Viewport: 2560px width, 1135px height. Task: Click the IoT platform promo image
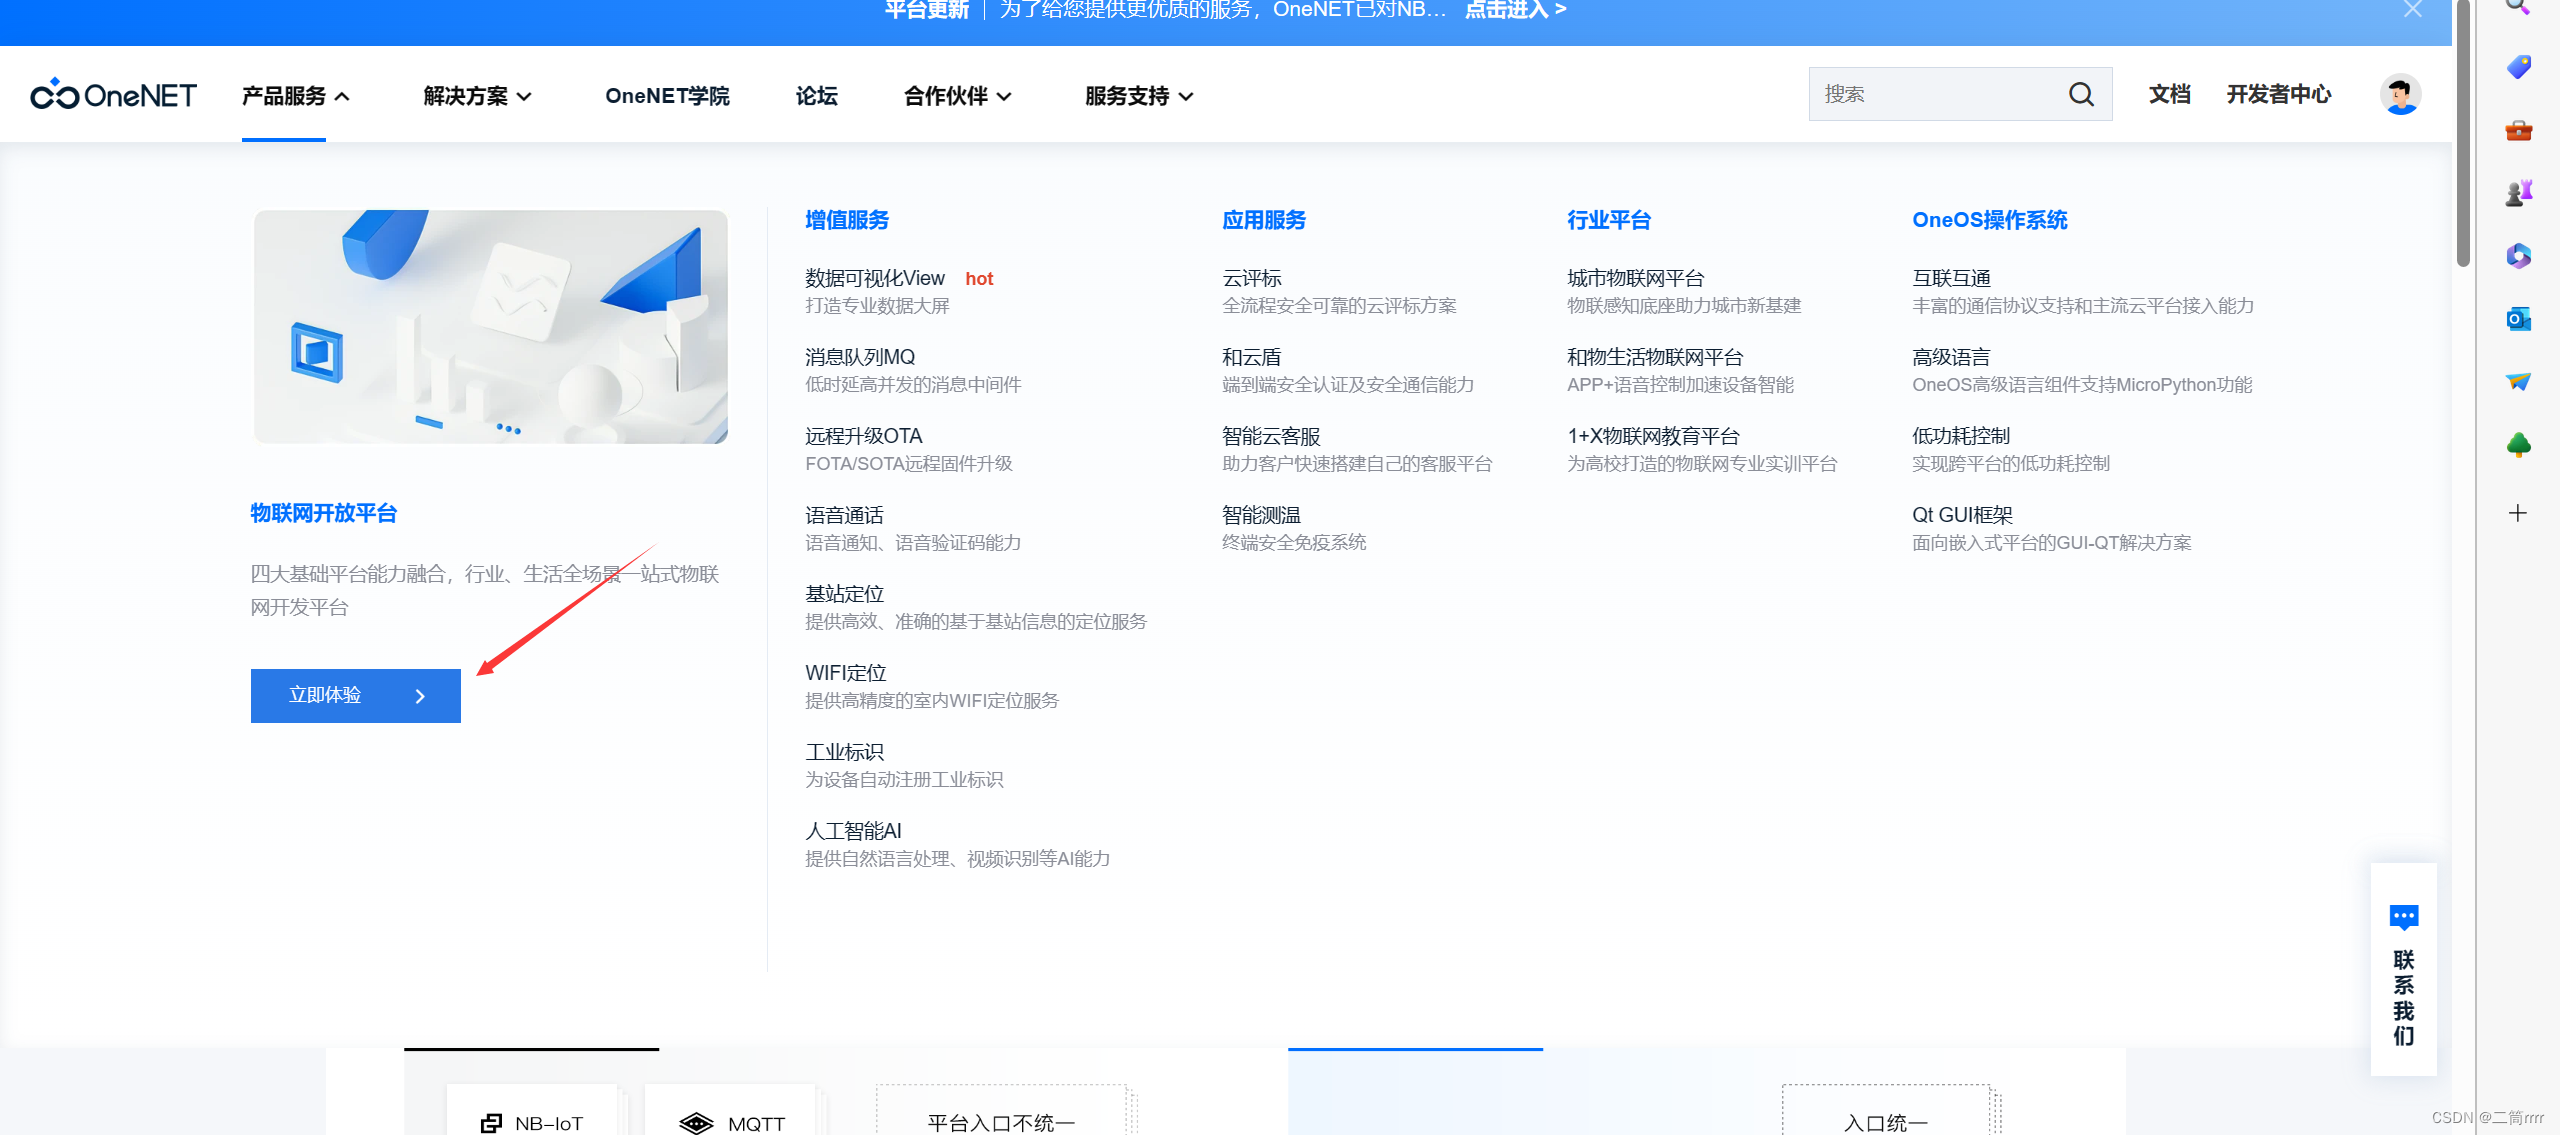(x=490, y=326)
